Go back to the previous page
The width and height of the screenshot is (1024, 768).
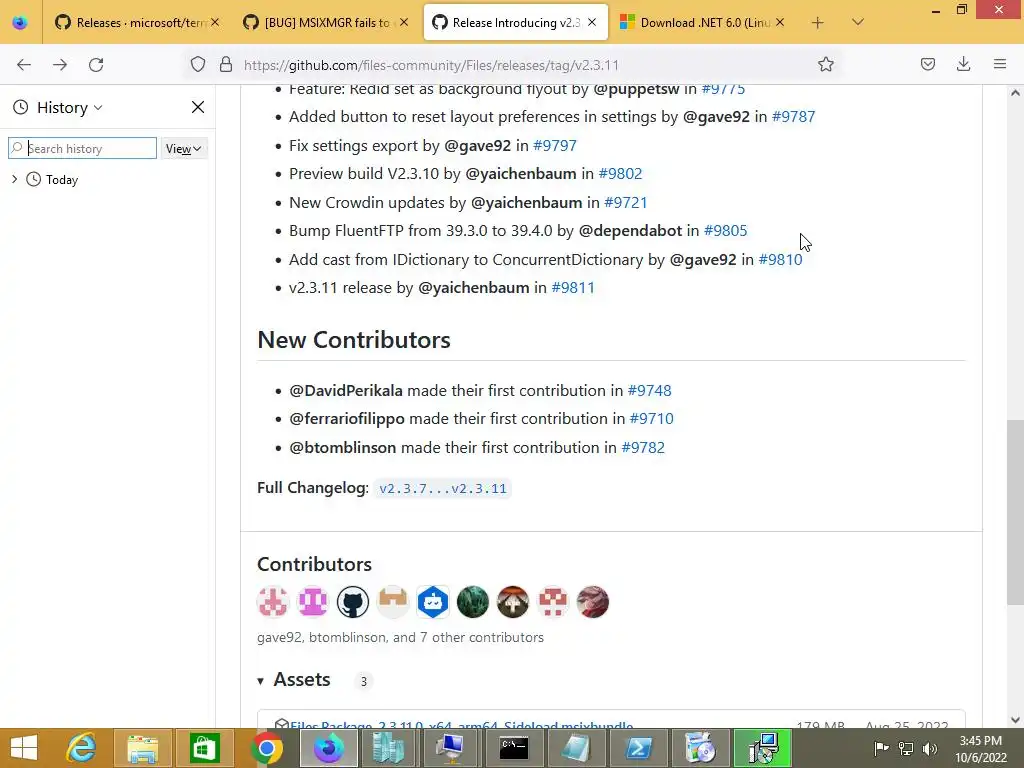24,65
